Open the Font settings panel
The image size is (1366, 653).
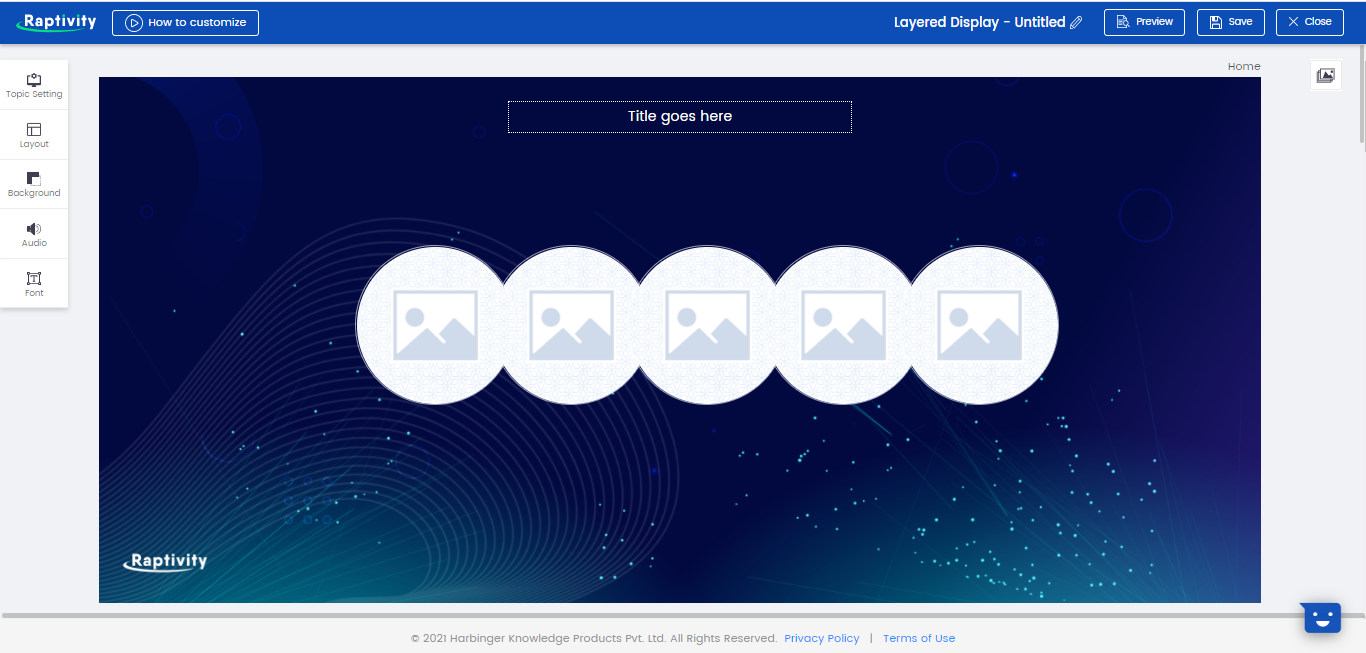click(x=34, y=283)
